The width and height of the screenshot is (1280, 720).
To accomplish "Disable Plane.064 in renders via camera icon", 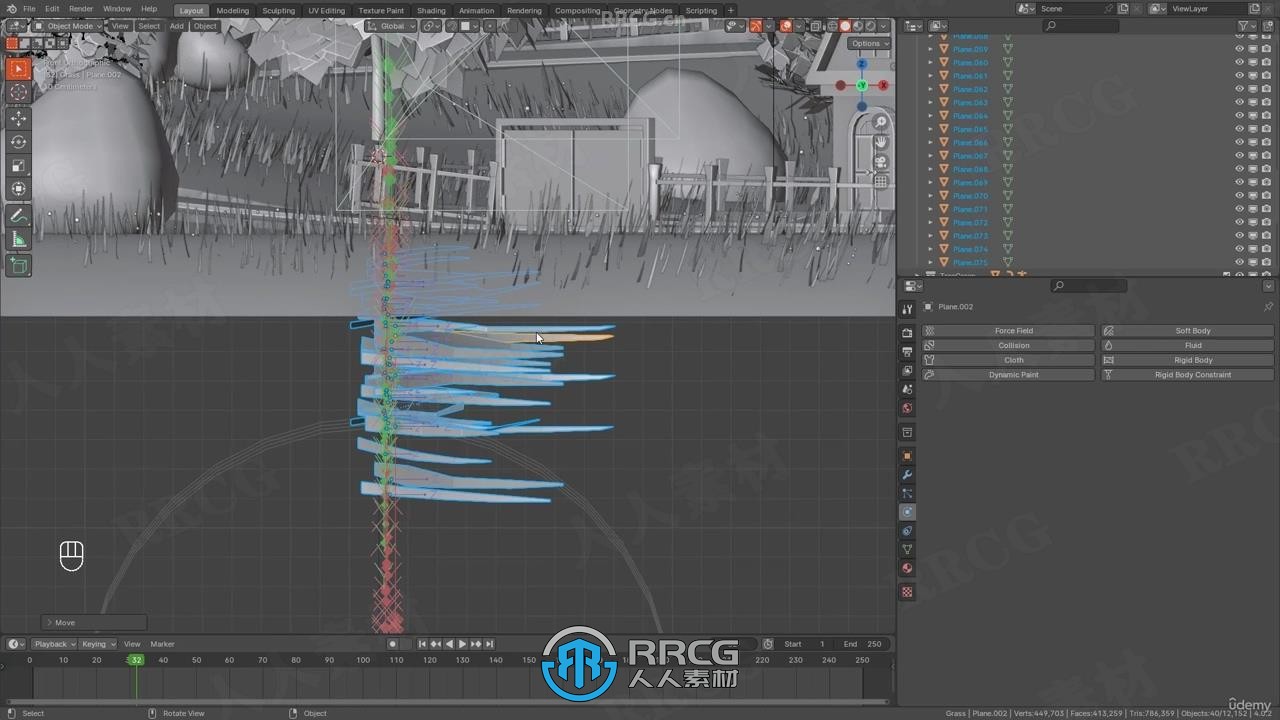I will tap(1267, 116).
